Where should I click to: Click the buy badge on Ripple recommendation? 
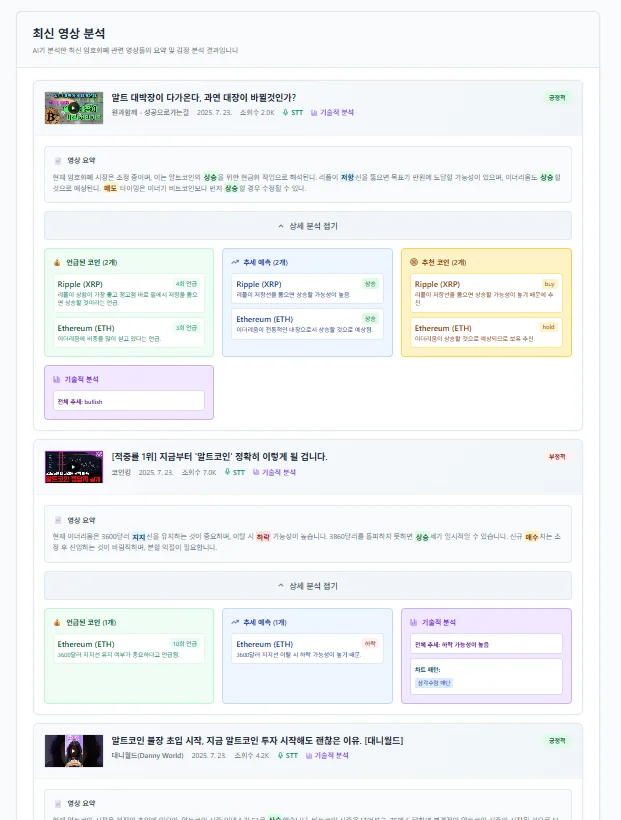coord(549,284)
